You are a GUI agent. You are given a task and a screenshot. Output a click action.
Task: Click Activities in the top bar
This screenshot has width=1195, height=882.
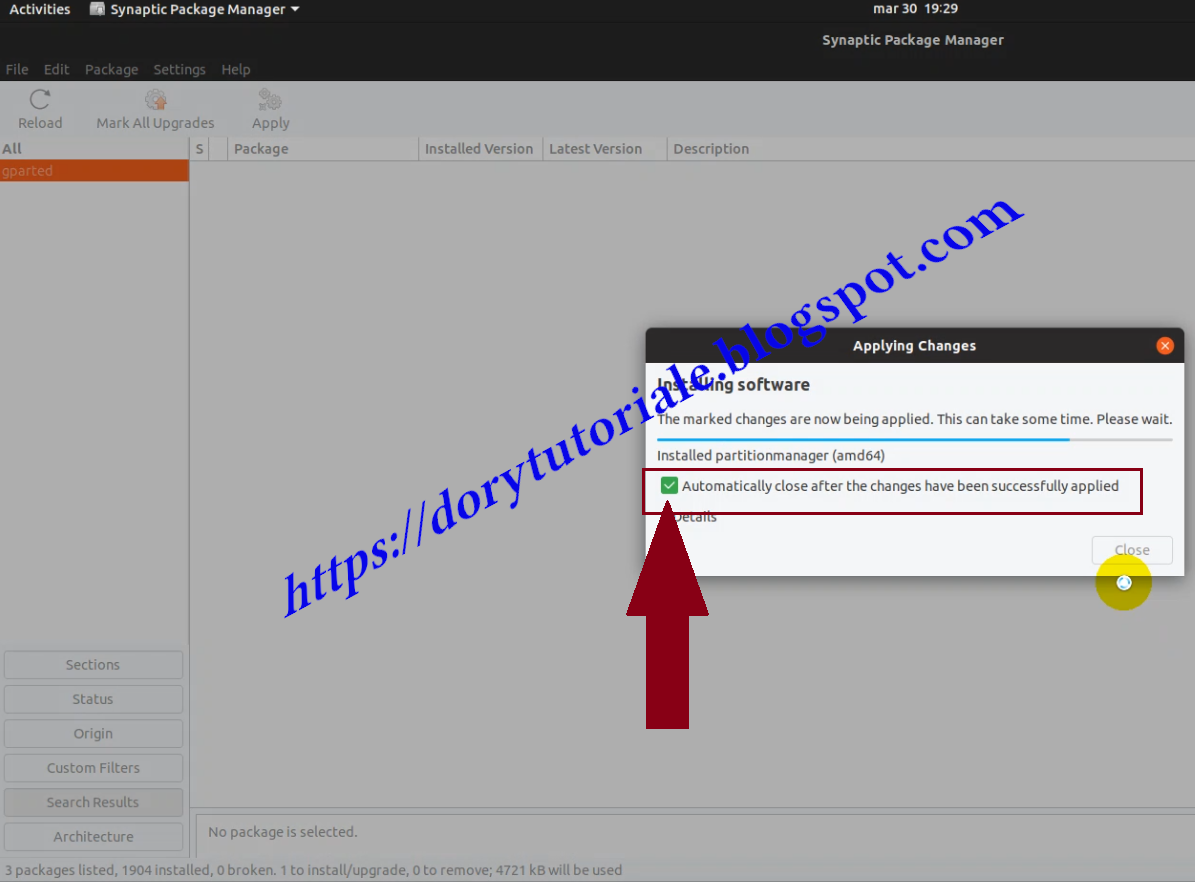point(40,9)
